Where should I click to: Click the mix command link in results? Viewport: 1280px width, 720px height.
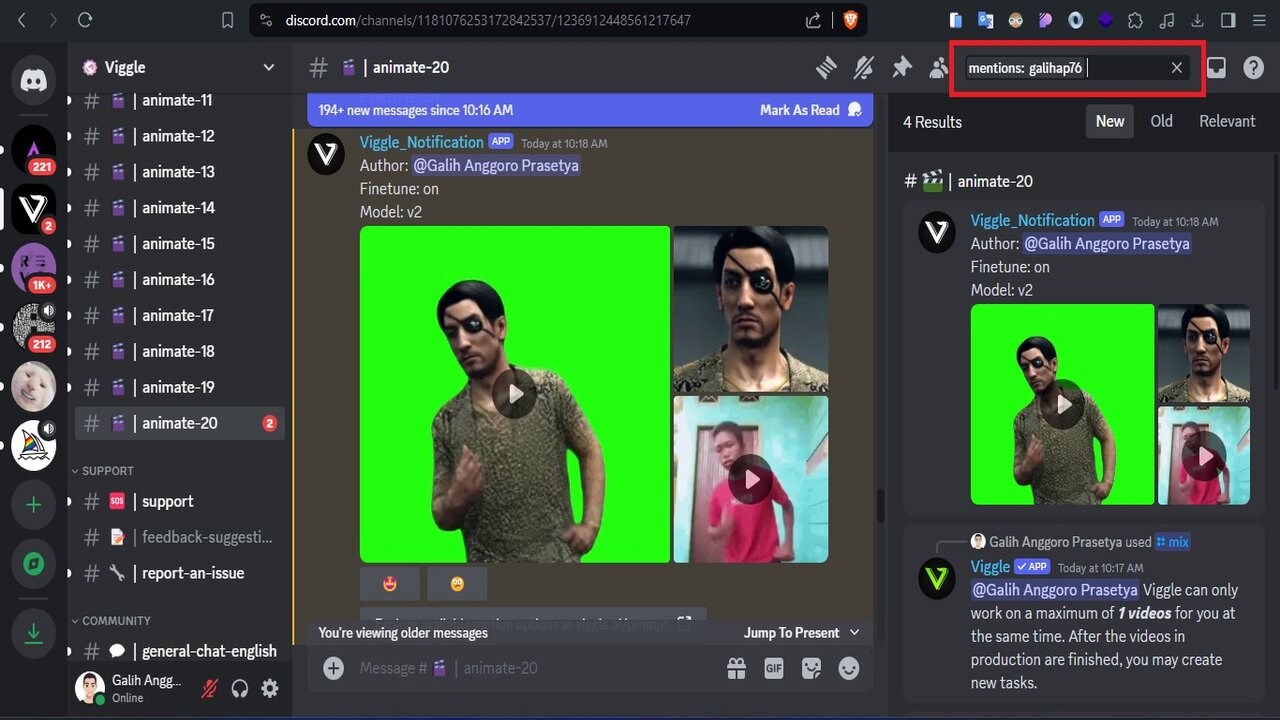point(1172,542)
